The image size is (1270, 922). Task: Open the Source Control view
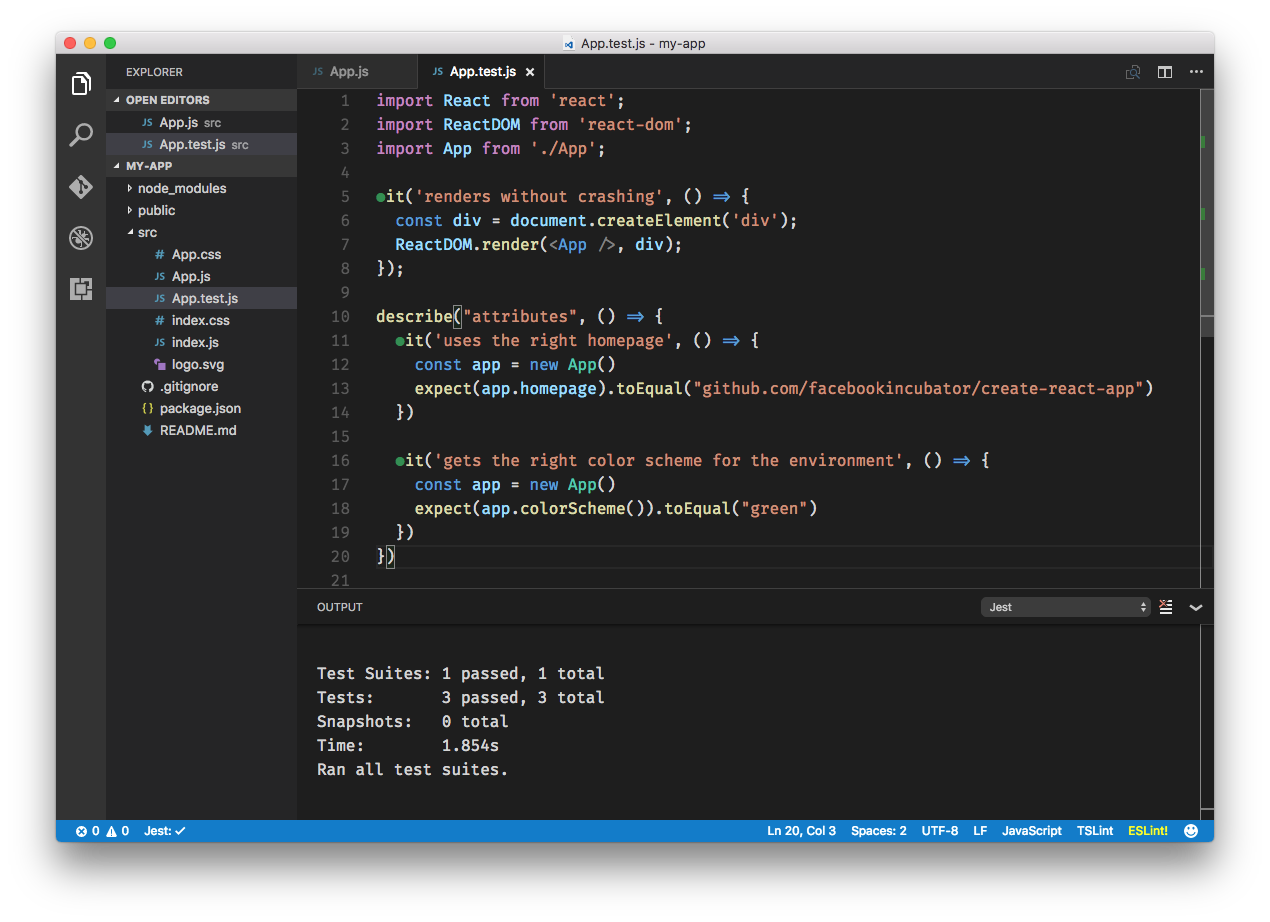[x=80, y=187]
